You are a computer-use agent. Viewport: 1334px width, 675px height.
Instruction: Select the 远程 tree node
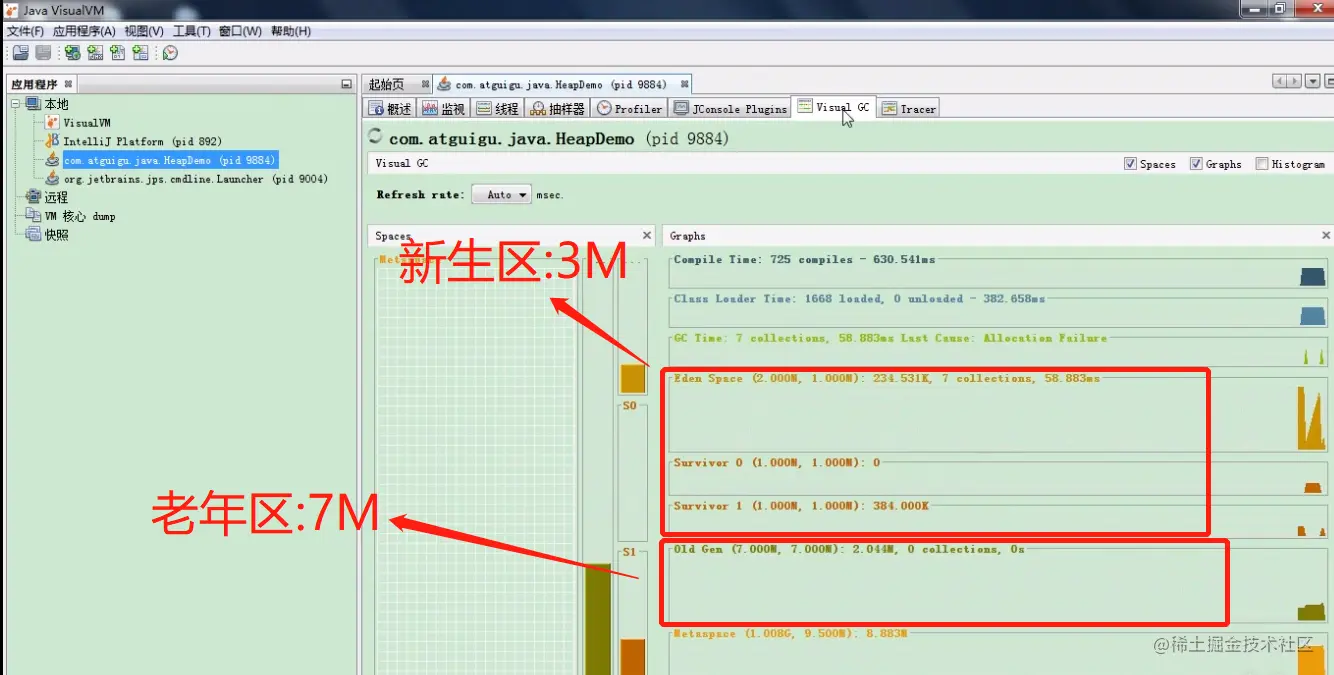tap(56, 198)
